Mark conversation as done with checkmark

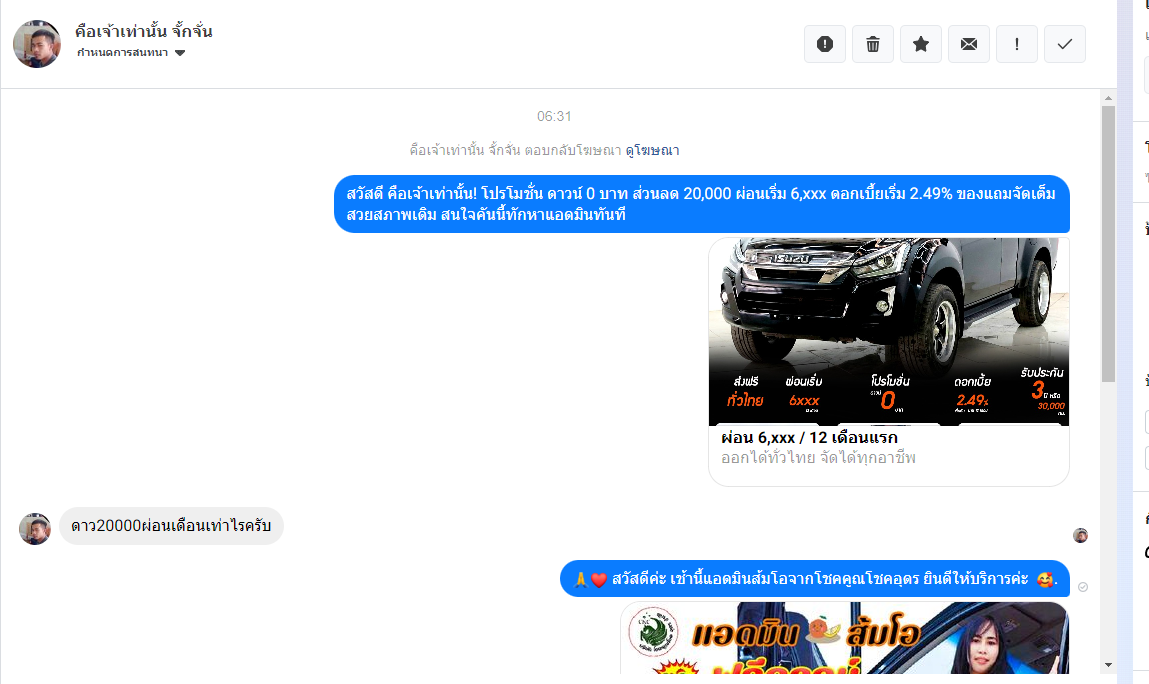(x=1065, y=44)
